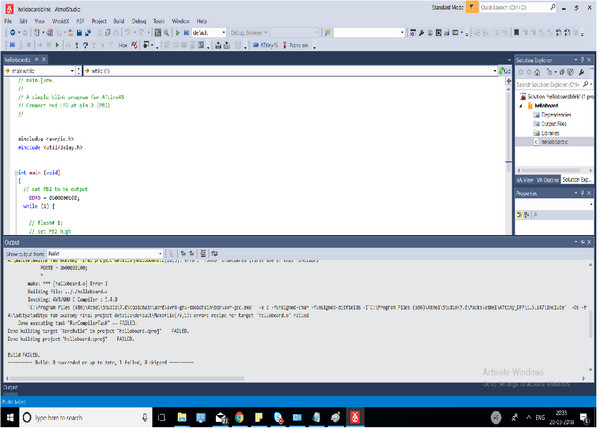Switch to the VA Outline tab
The height and width of the screenshot is (428, 600).
pos(547,180)
